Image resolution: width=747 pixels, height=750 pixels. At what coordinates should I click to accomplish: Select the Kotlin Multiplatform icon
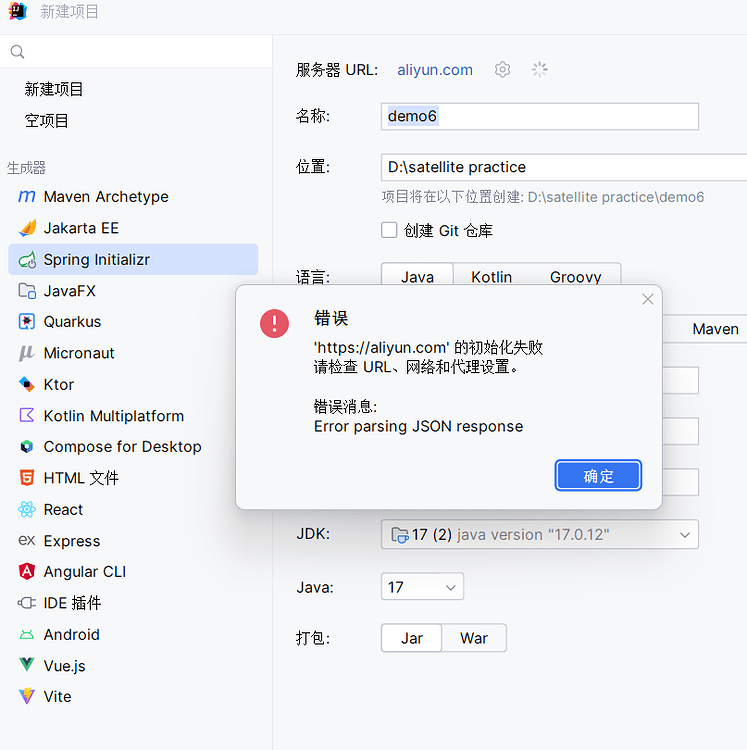tap(27, 416)
